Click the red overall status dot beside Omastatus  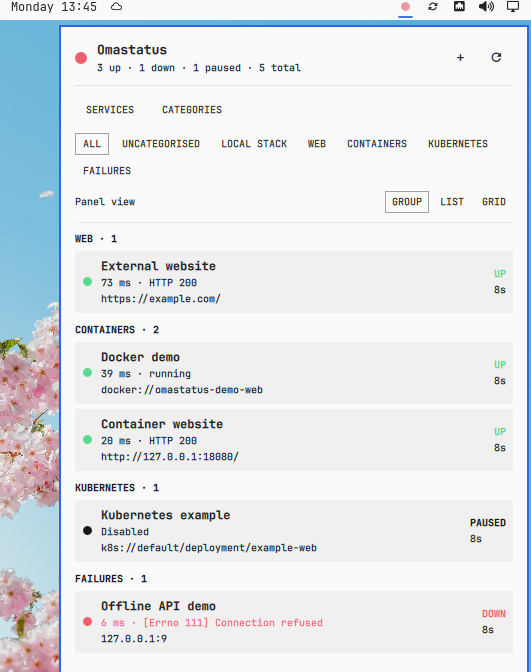pos(81,58)
